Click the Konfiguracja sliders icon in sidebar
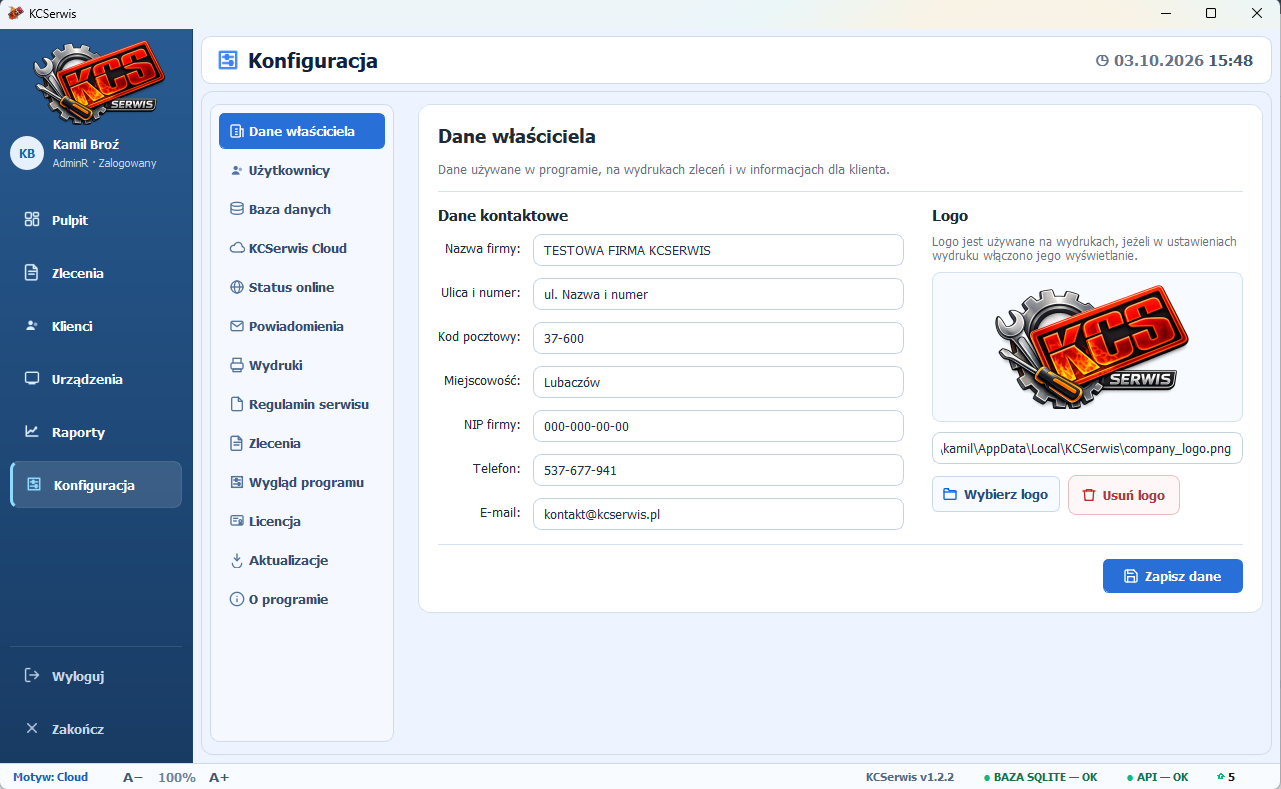The width and height of the screenshot is (1281, 789). (34, 485)
